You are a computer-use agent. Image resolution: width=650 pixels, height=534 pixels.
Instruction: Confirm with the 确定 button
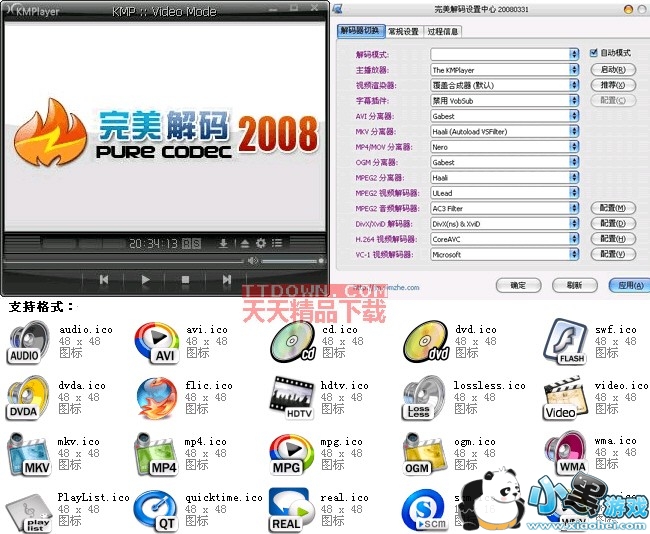coord(518,285)
